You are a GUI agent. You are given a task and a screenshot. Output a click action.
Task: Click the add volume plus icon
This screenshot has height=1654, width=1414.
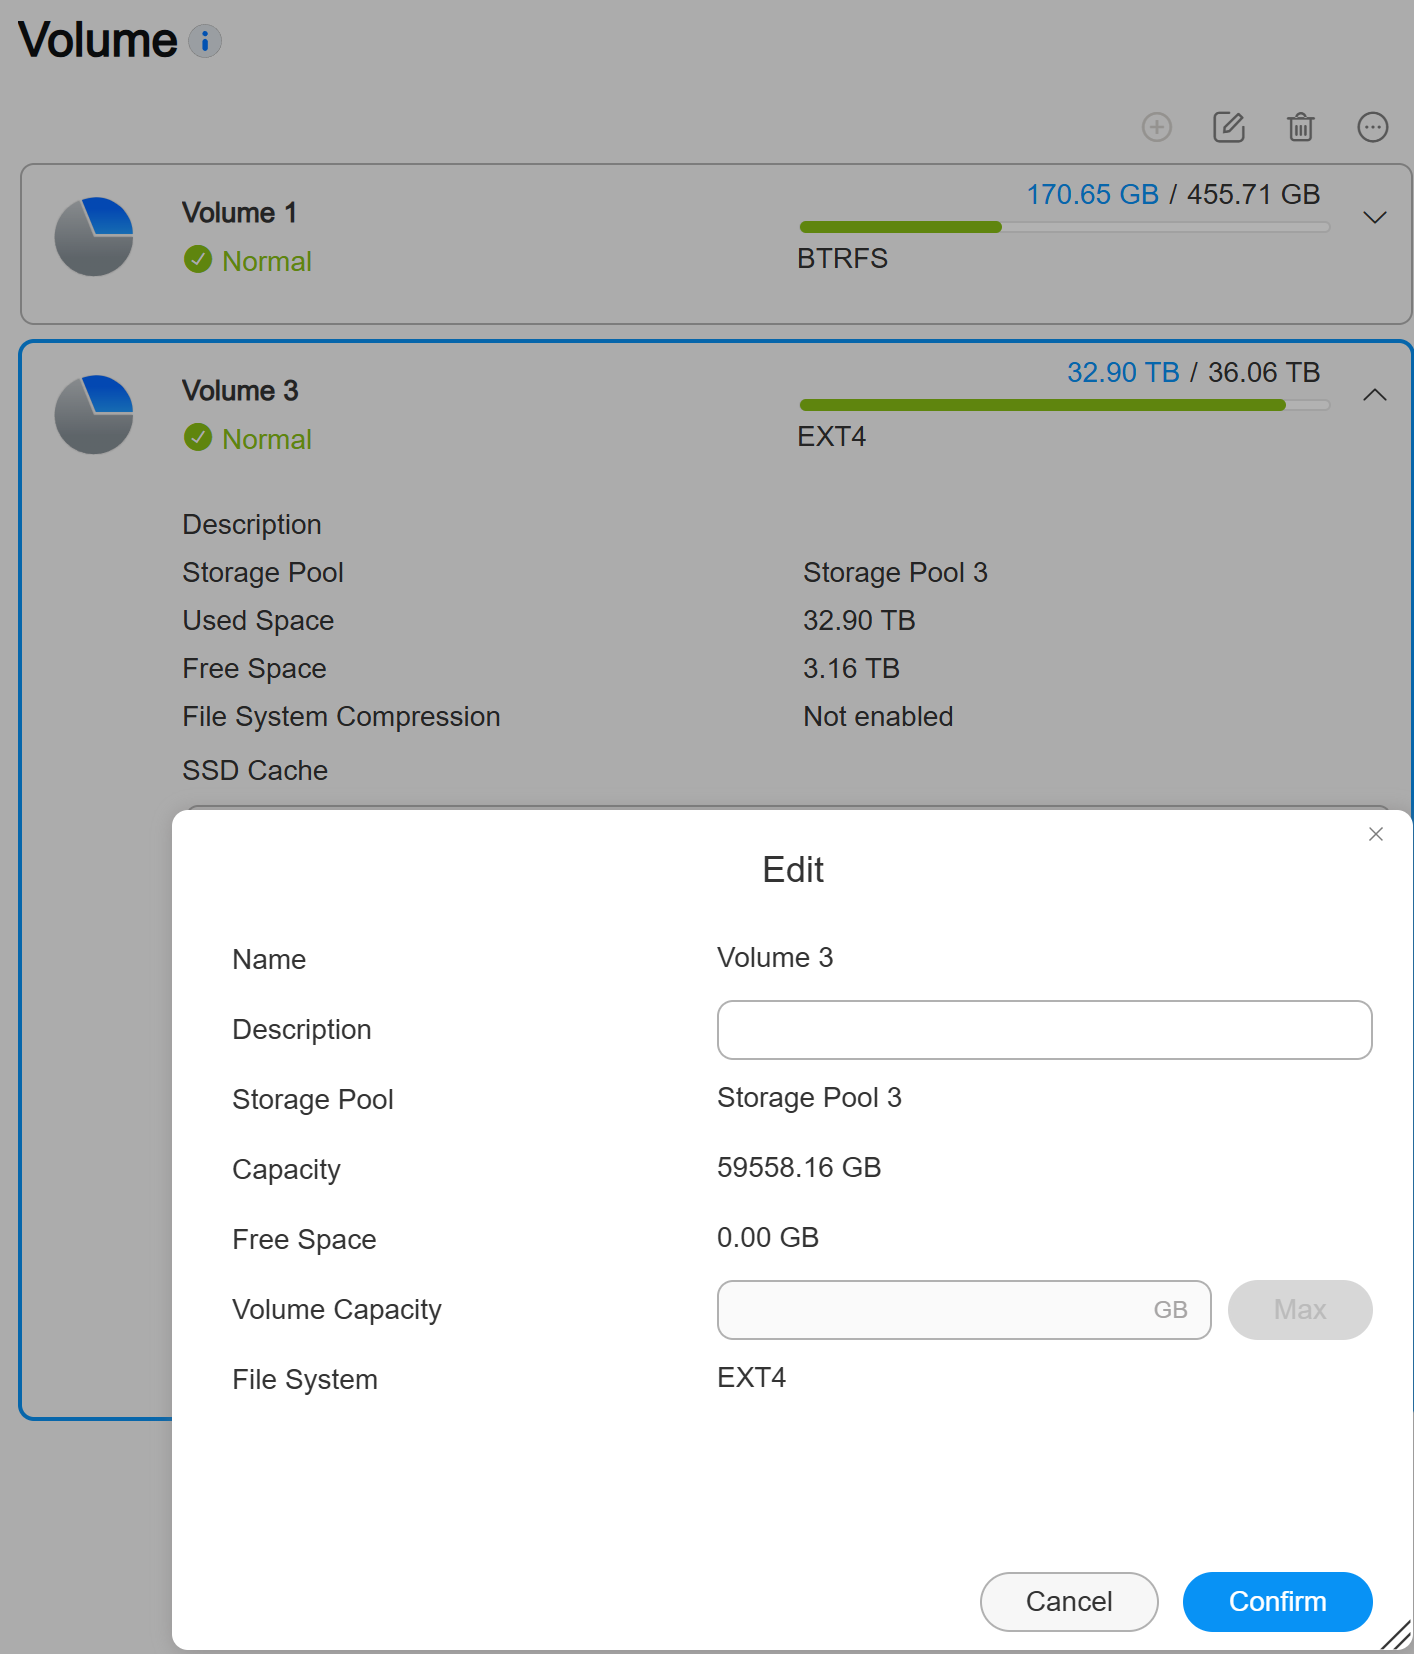1157,127
